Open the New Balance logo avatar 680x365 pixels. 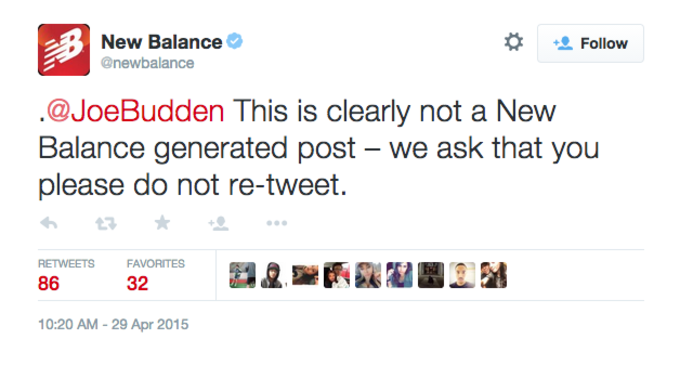(64, 50)
